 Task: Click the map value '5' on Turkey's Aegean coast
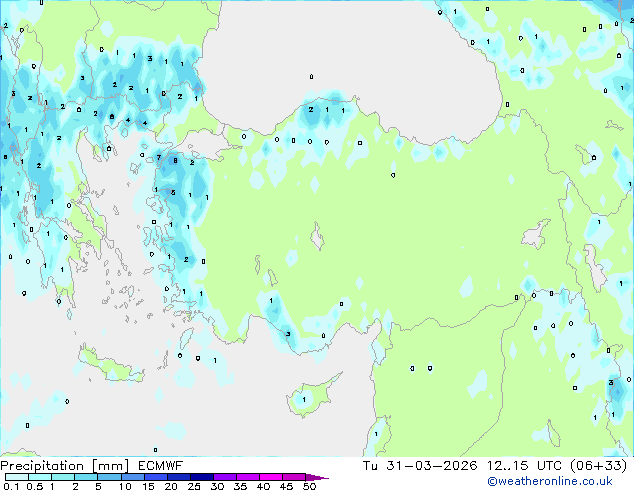point(173,192)
